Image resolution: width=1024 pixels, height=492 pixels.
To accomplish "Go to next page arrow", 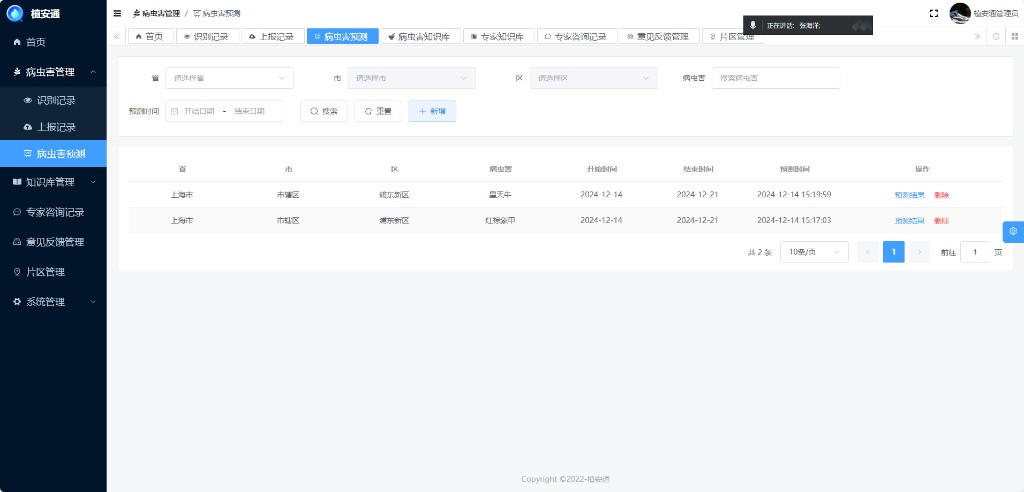I will (x=920, y=252).
